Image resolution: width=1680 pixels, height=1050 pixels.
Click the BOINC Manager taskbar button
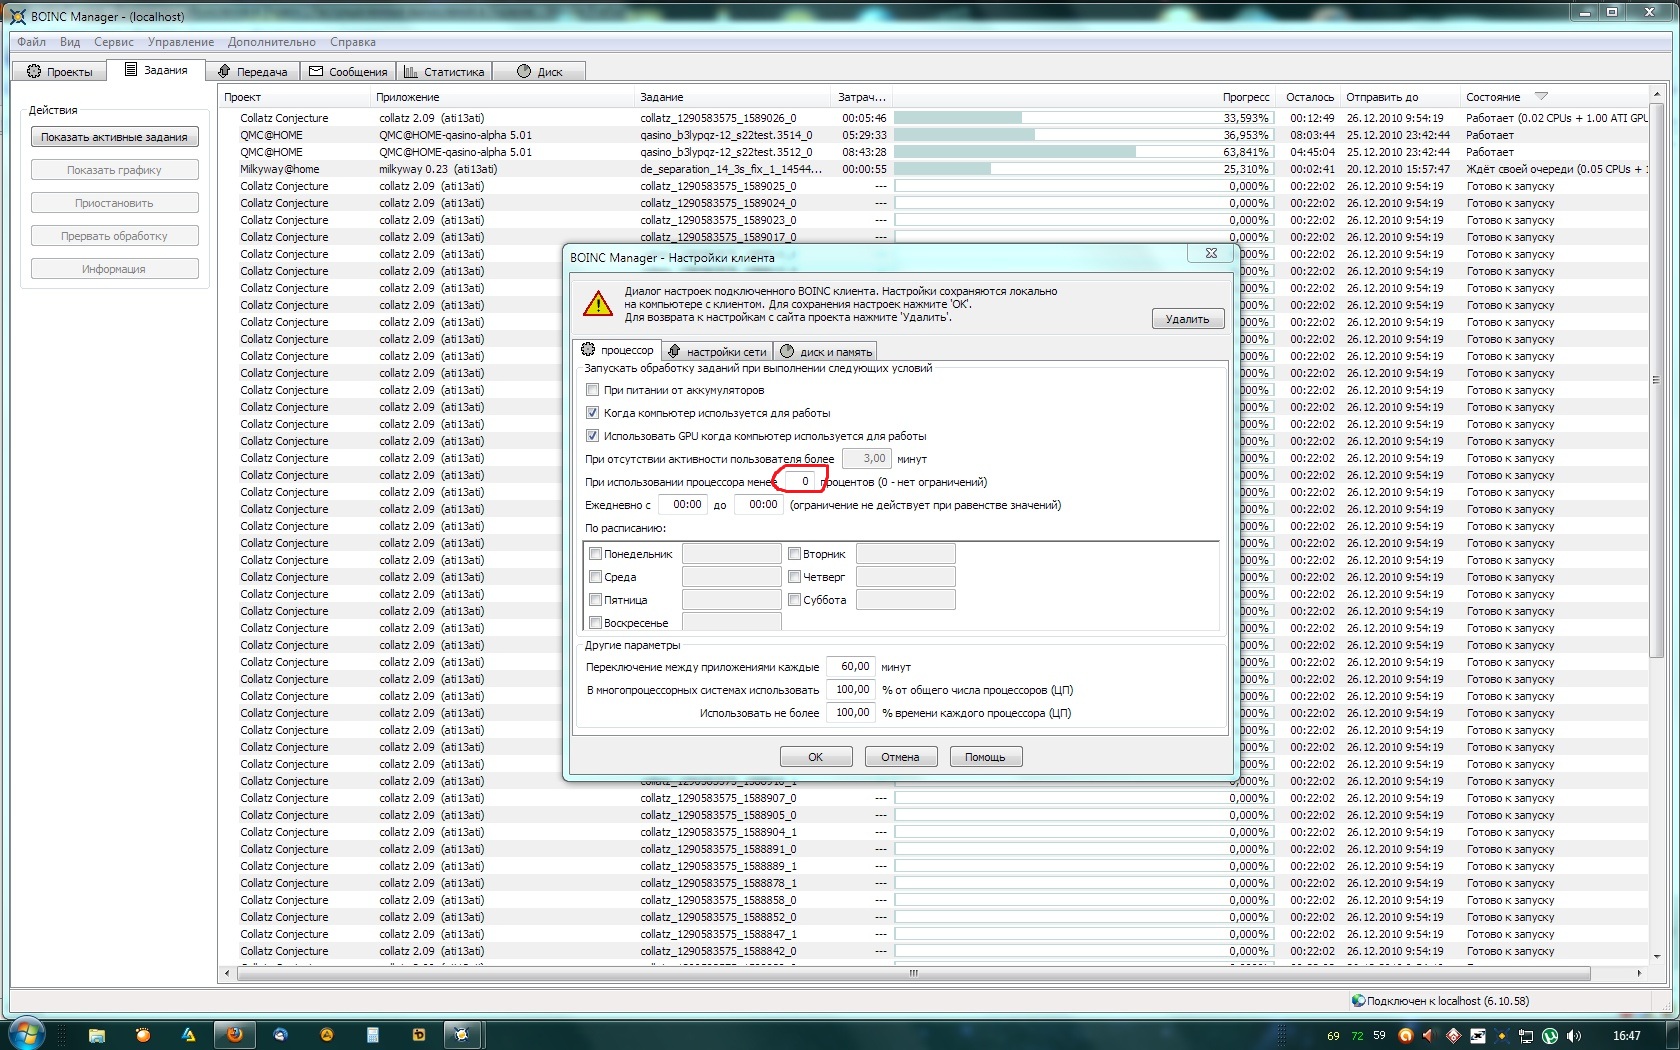[461, 1035]
